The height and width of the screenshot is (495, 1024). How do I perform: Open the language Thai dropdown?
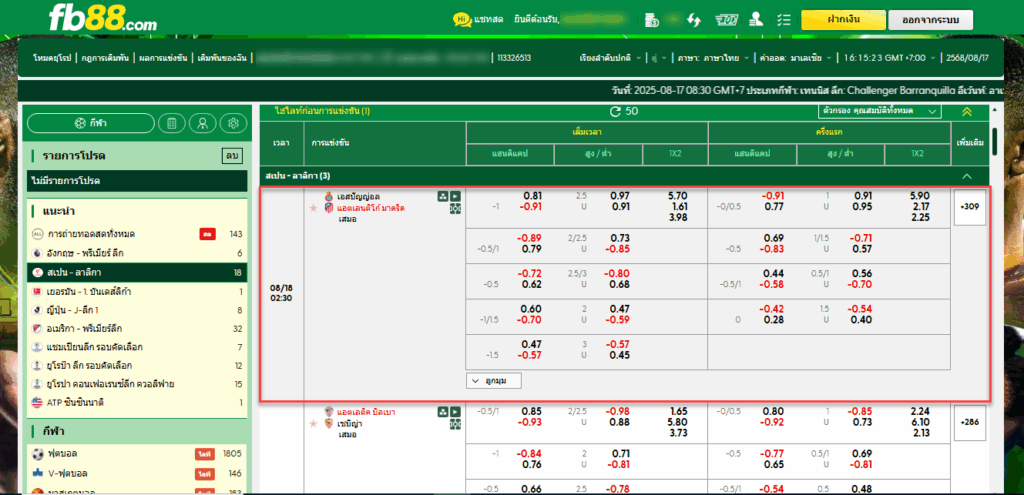pos(712,58)
